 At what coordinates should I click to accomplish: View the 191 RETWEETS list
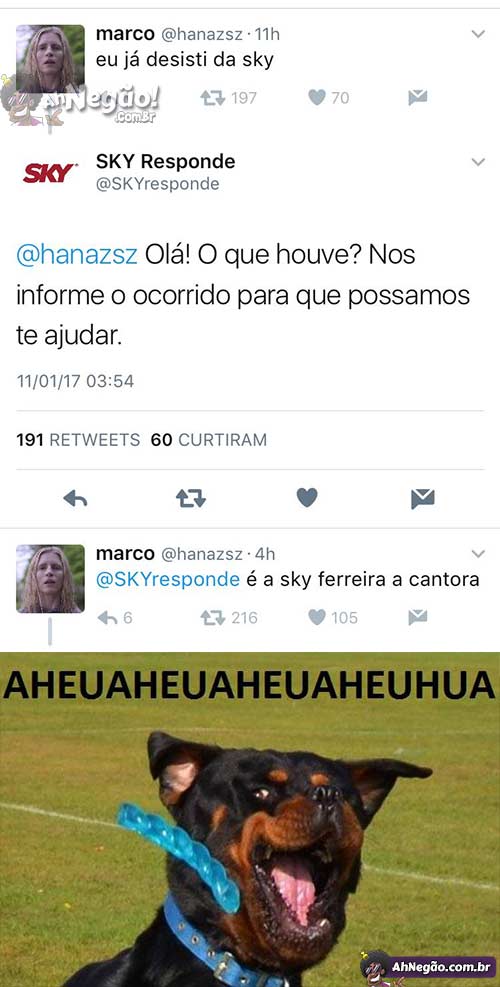point(78,440)
